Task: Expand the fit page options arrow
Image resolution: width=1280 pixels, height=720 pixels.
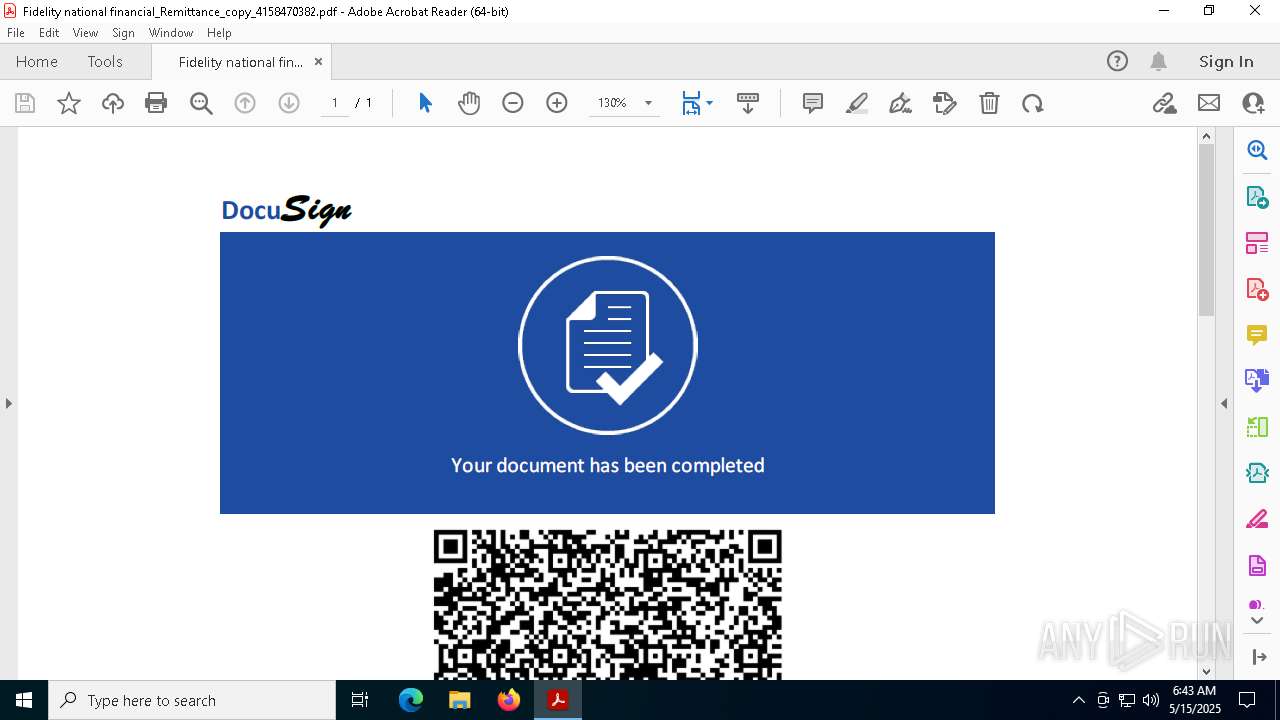Action: (709, 103)
